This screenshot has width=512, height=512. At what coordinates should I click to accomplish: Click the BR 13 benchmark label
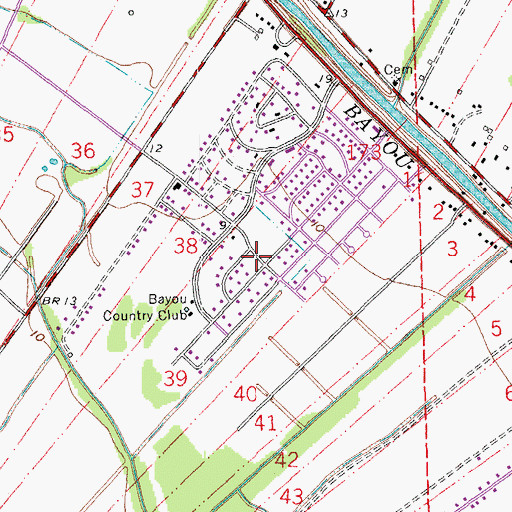click(60, 301)
